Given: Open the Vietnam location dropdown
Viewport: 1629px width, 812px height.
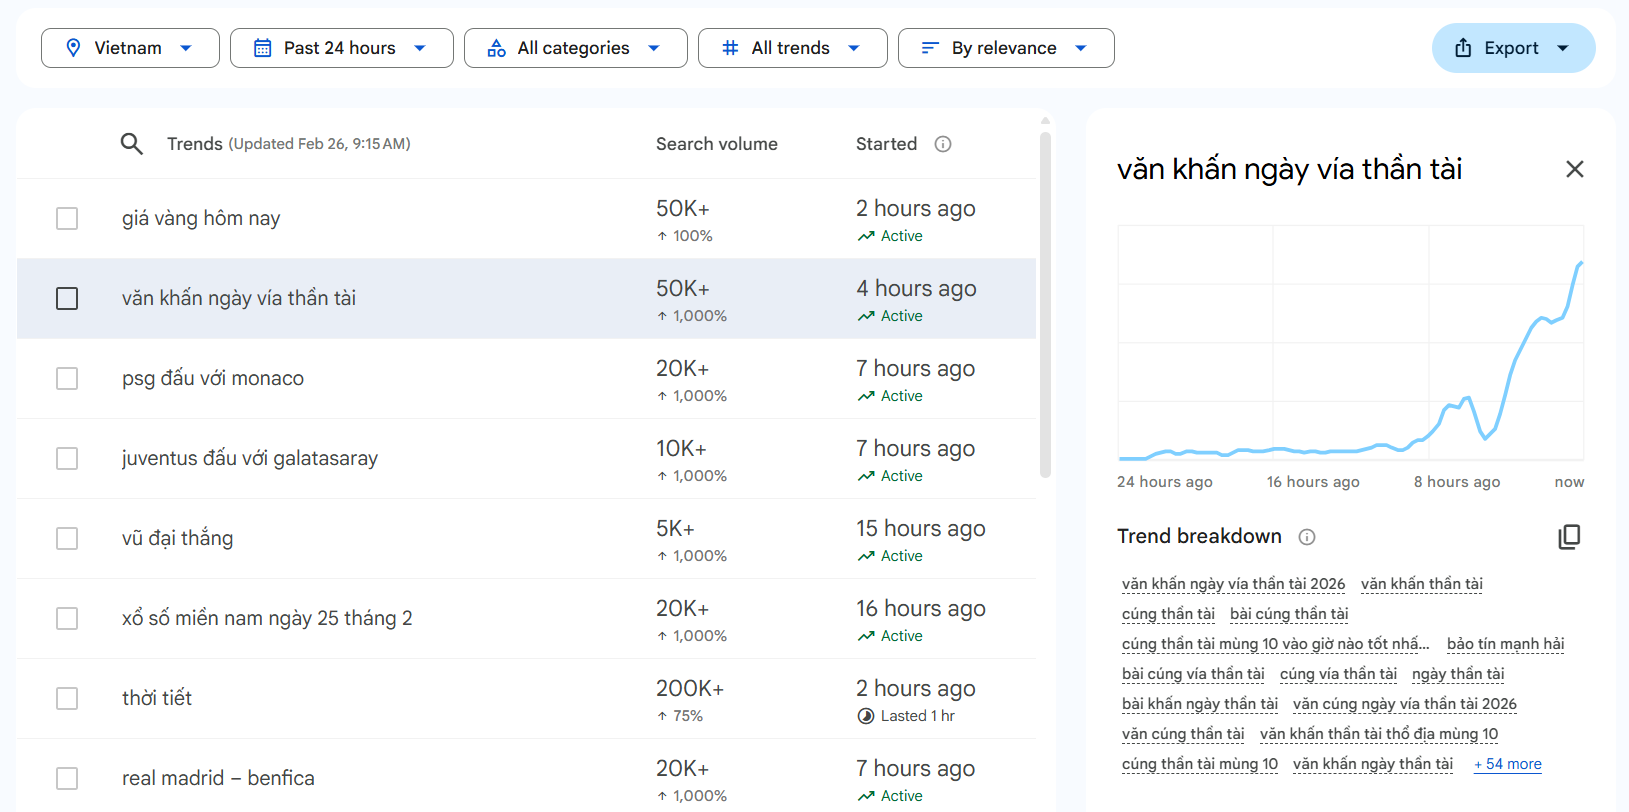Looking at the screenshot, I should tap(130, 48).
